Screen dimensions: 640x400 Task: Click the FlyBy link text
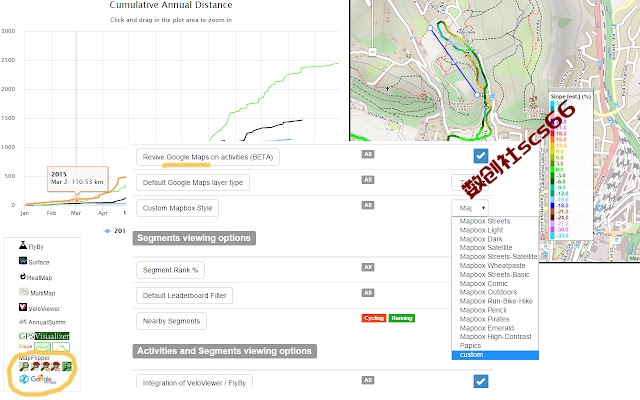(36, 247)
